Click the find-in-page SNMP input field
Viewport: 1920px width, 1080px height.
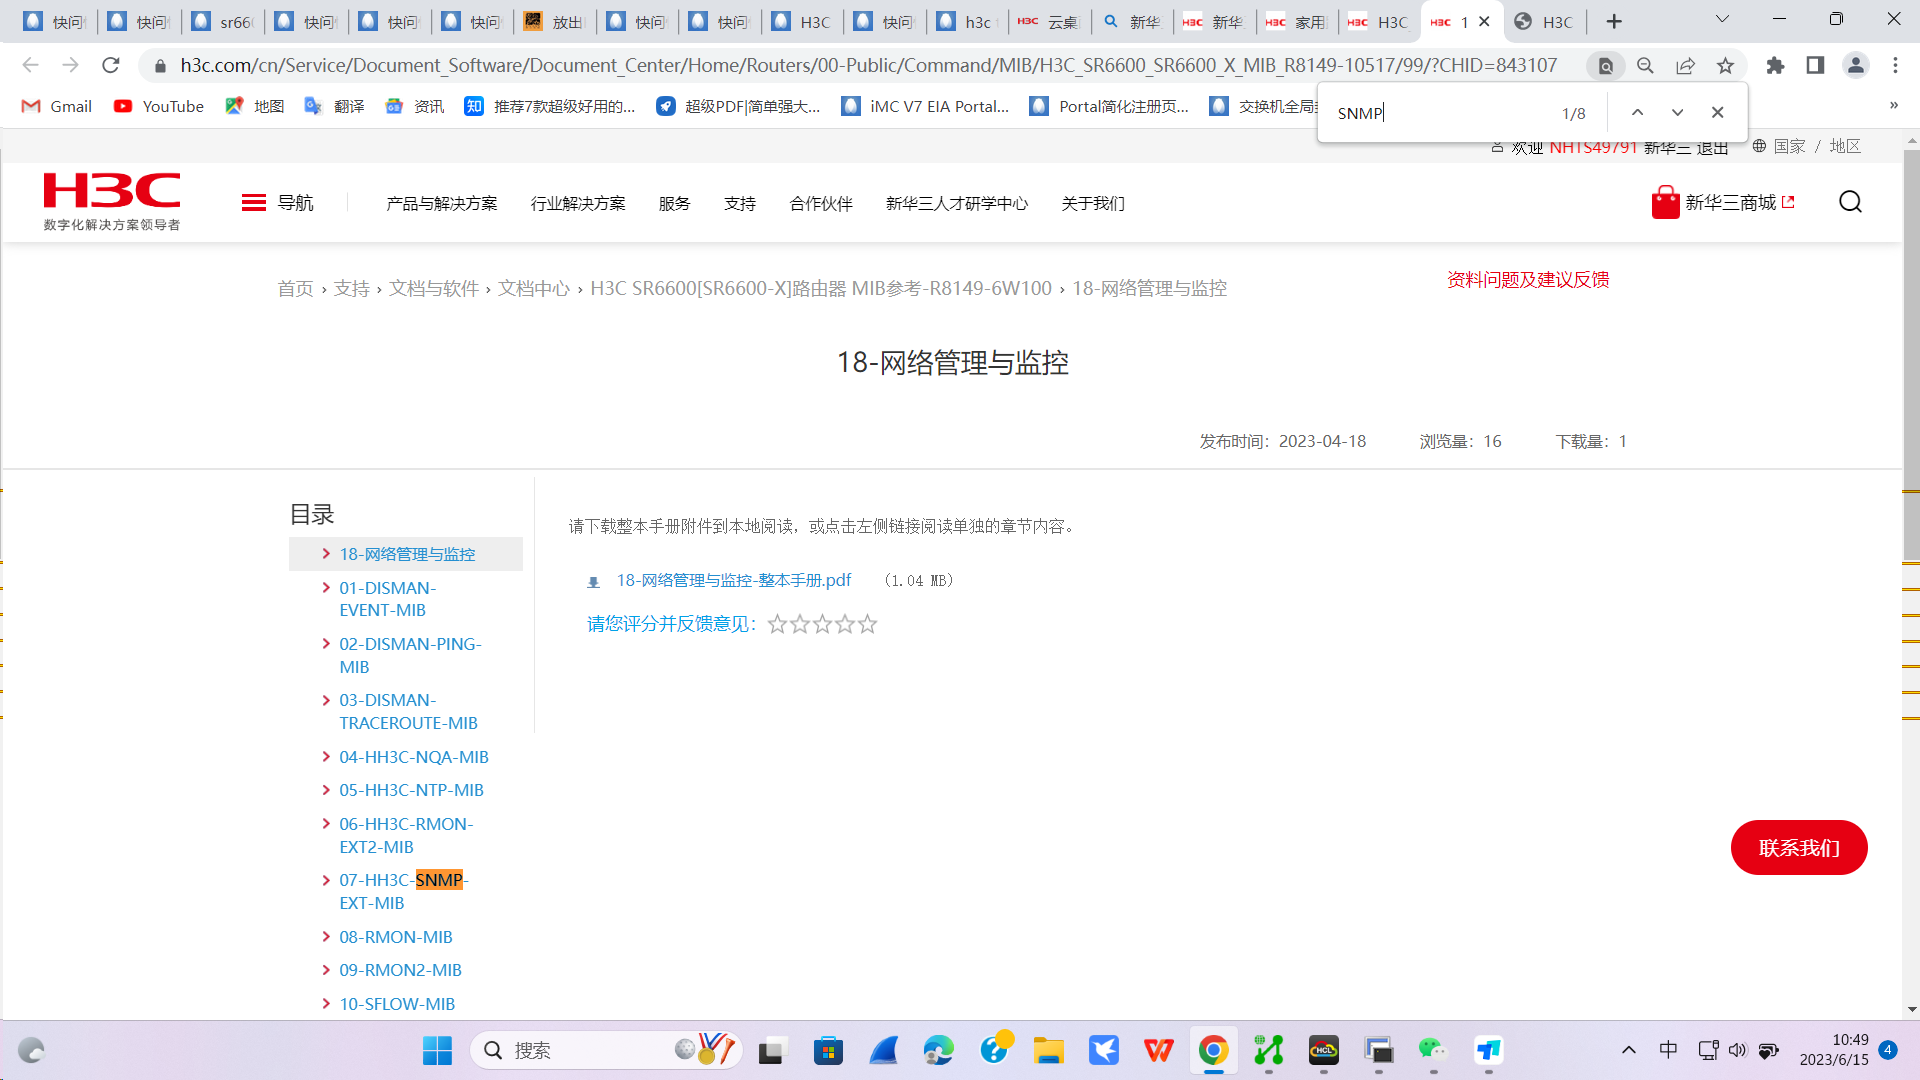click(x=1440, y=113)
